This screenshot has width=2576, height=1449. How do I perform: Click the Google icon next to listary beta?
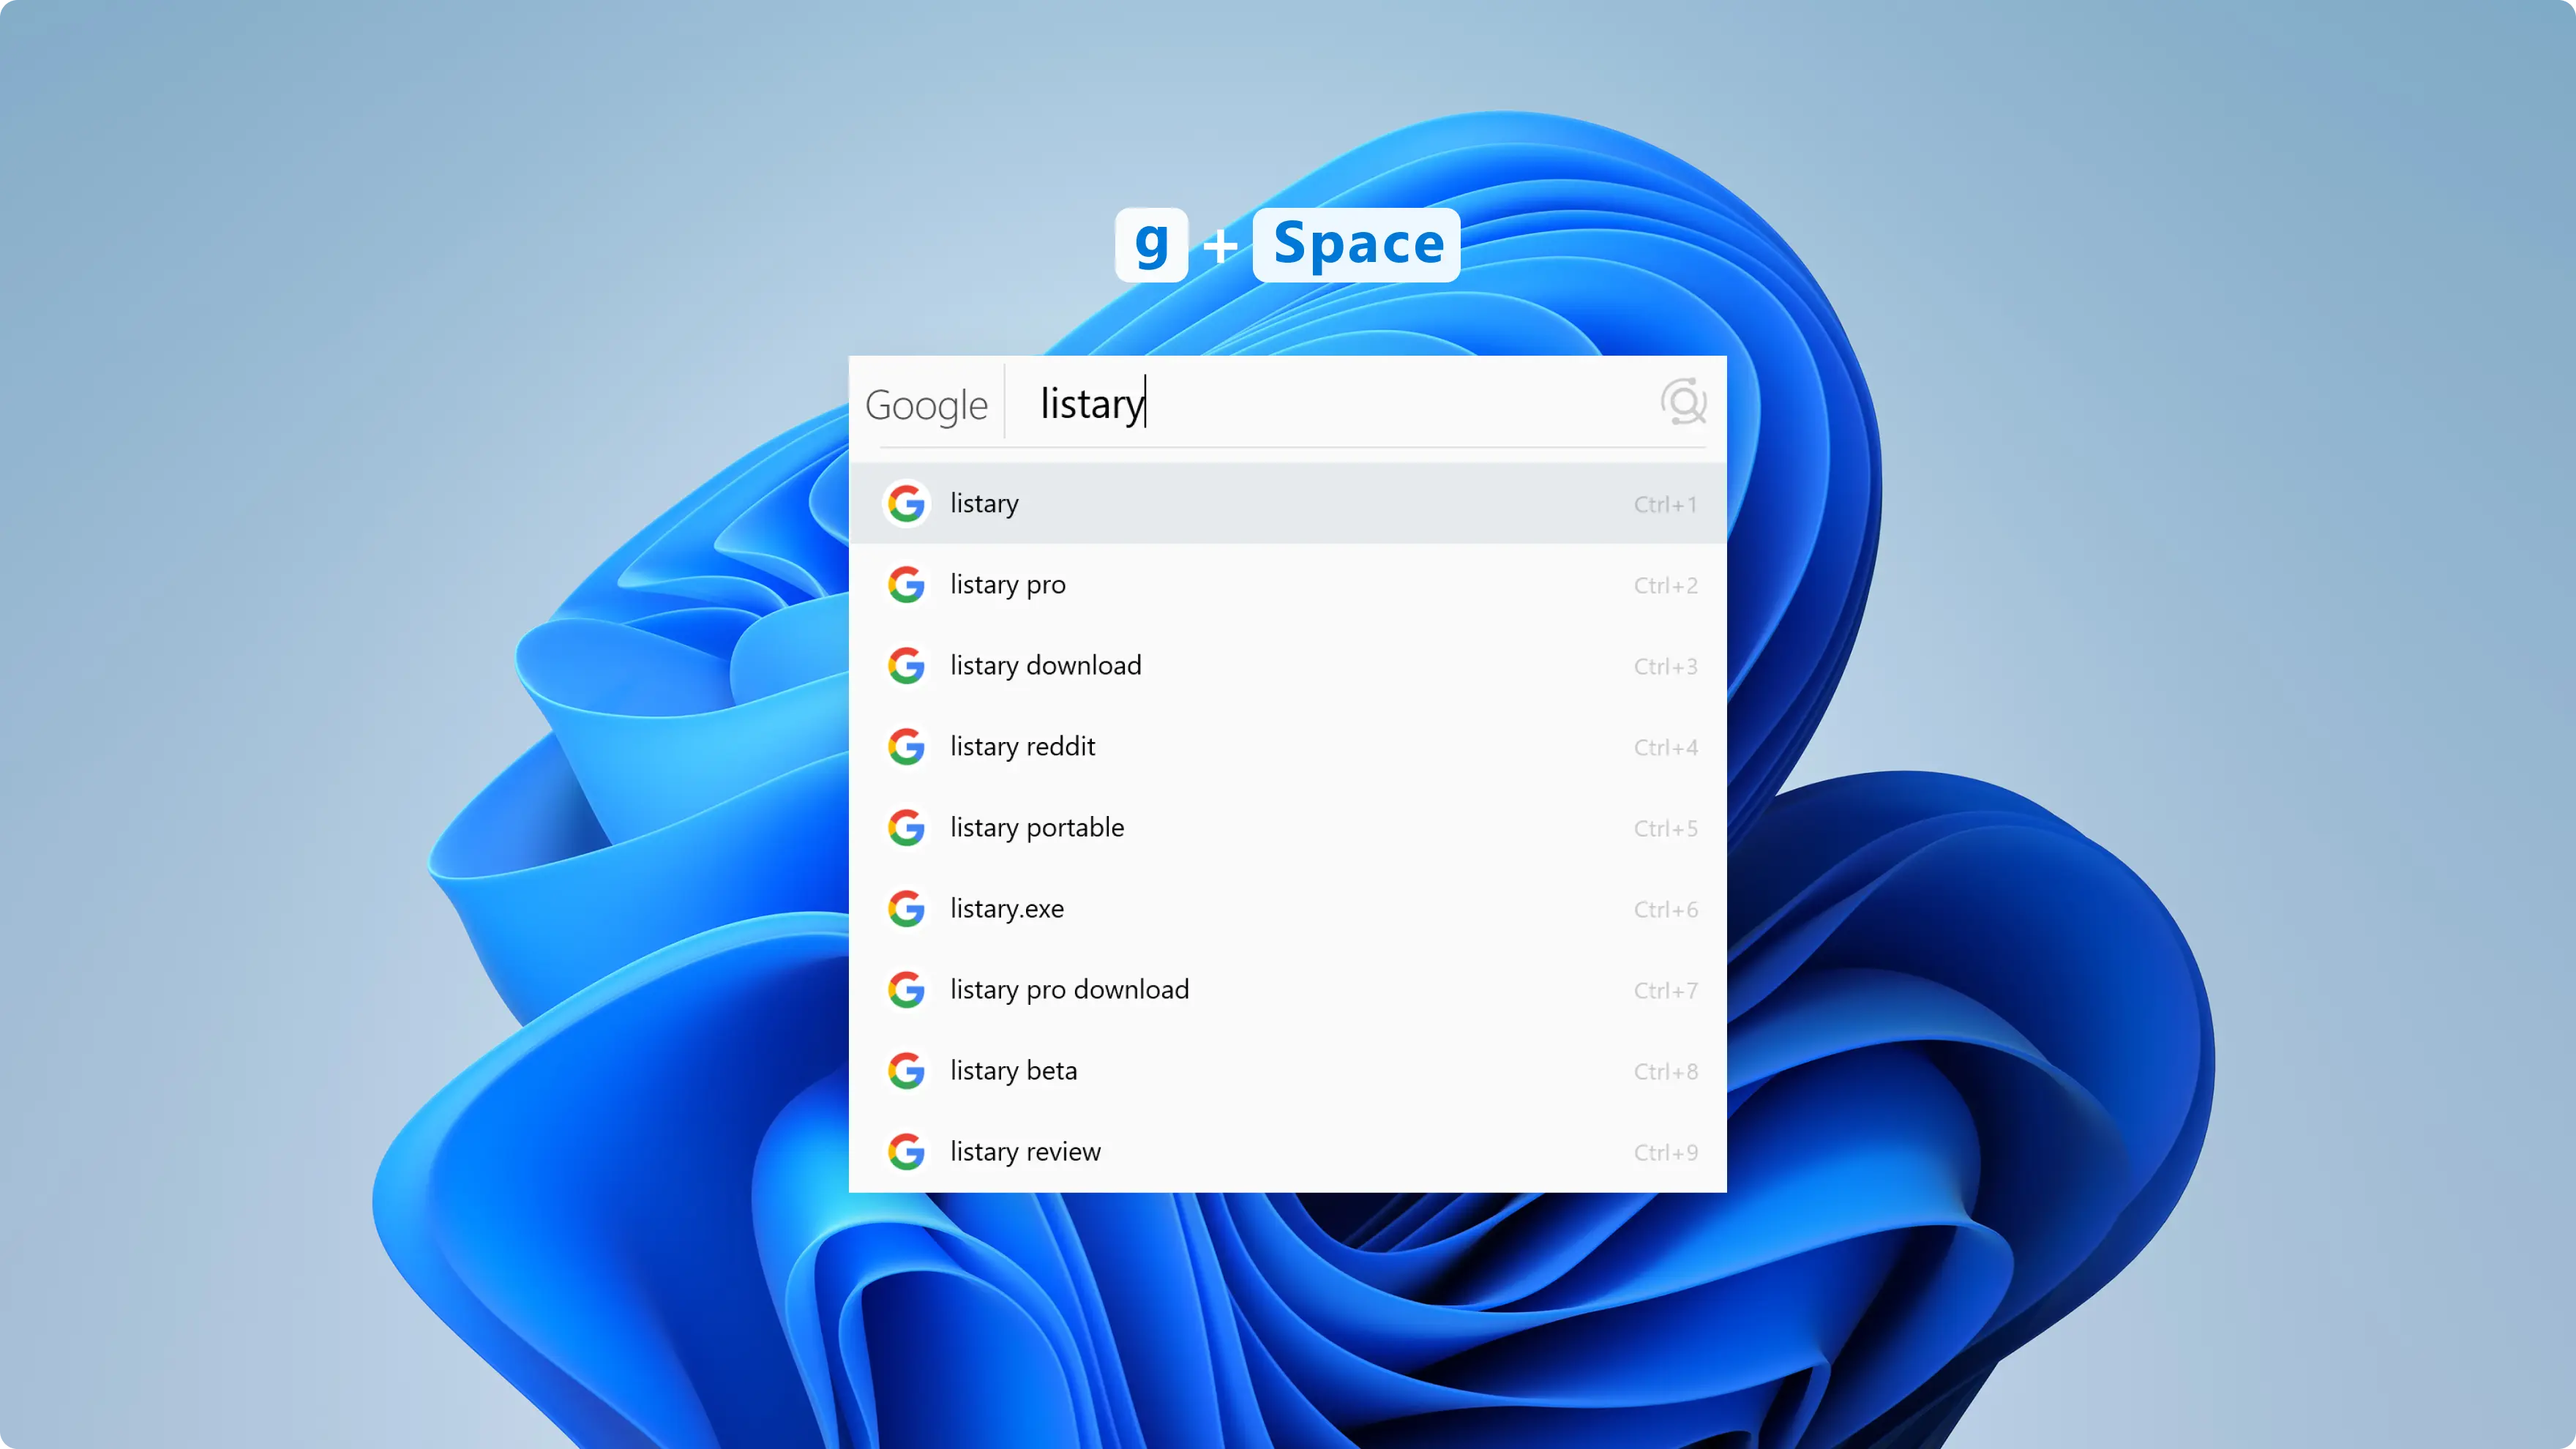point(906,1070)
